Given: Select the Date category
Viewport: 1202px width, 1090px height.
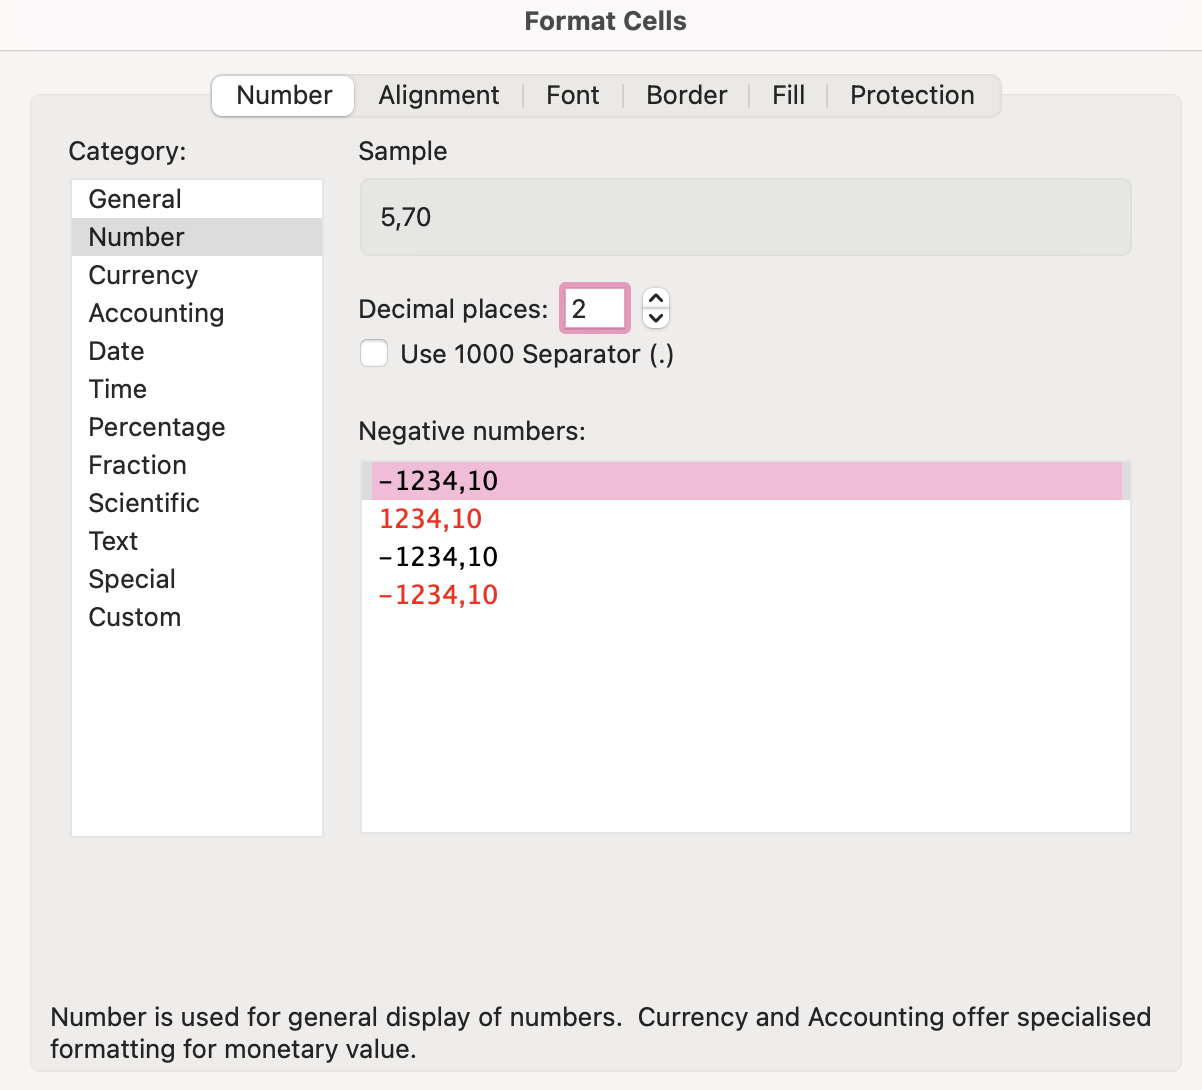Looking at the screenshot, I should 197,351.
